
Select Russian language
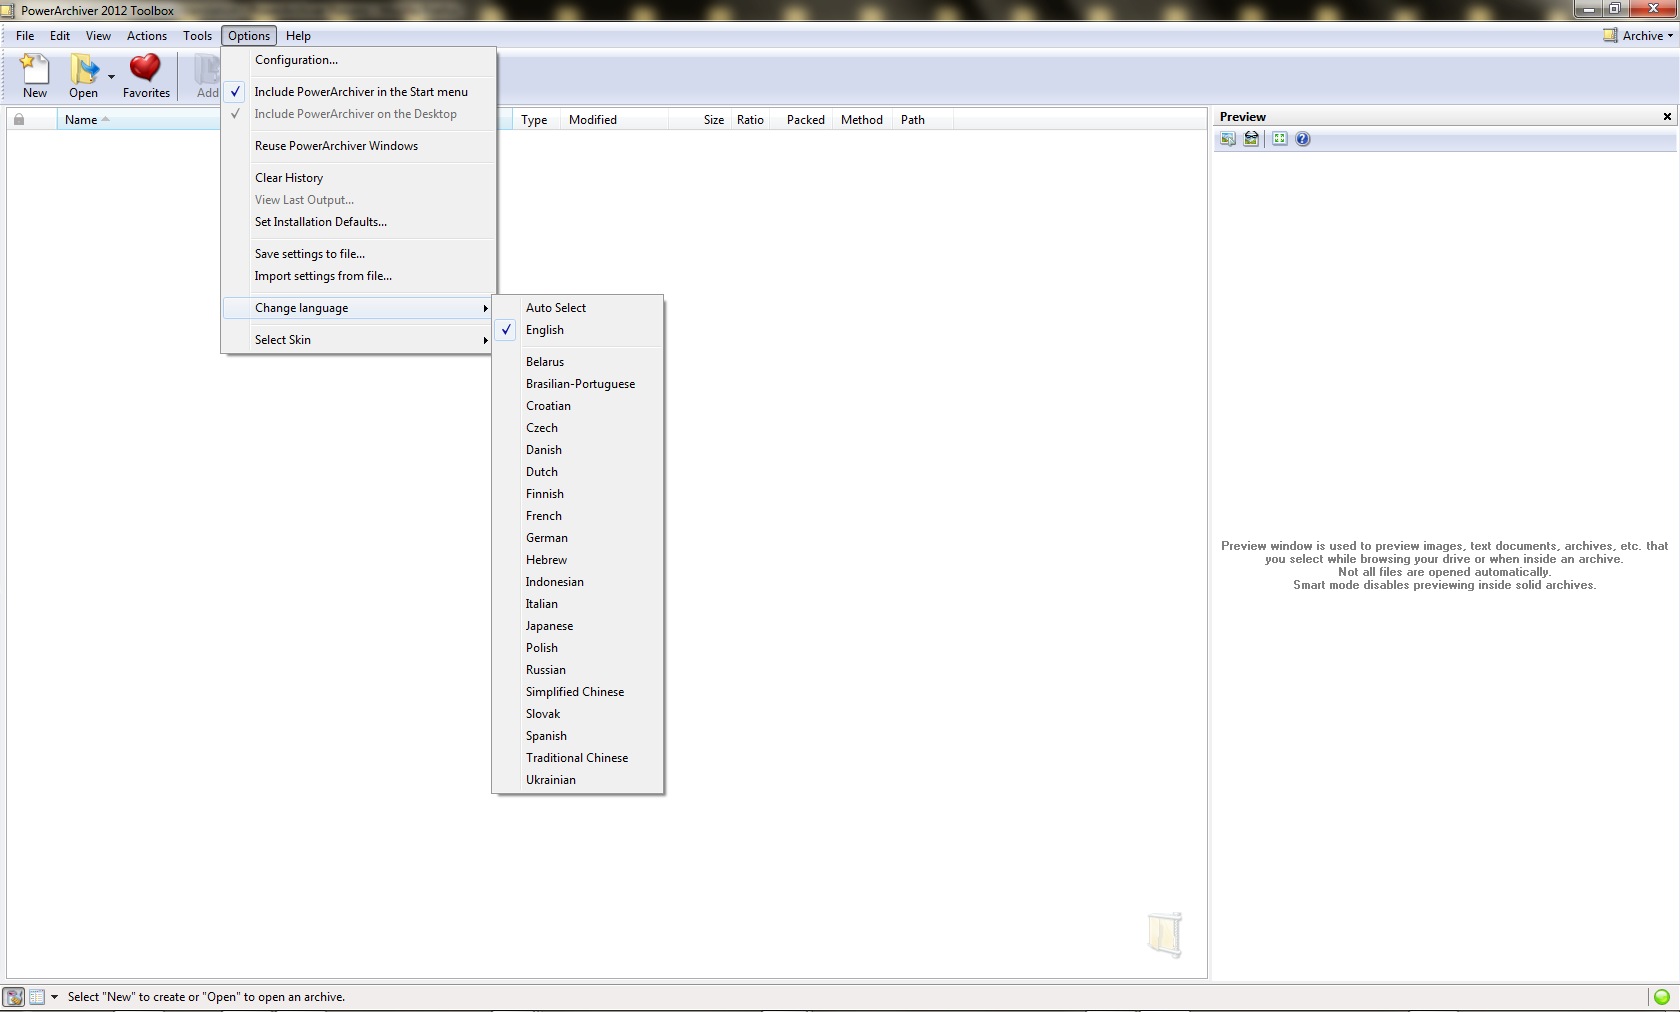[578, 670]
